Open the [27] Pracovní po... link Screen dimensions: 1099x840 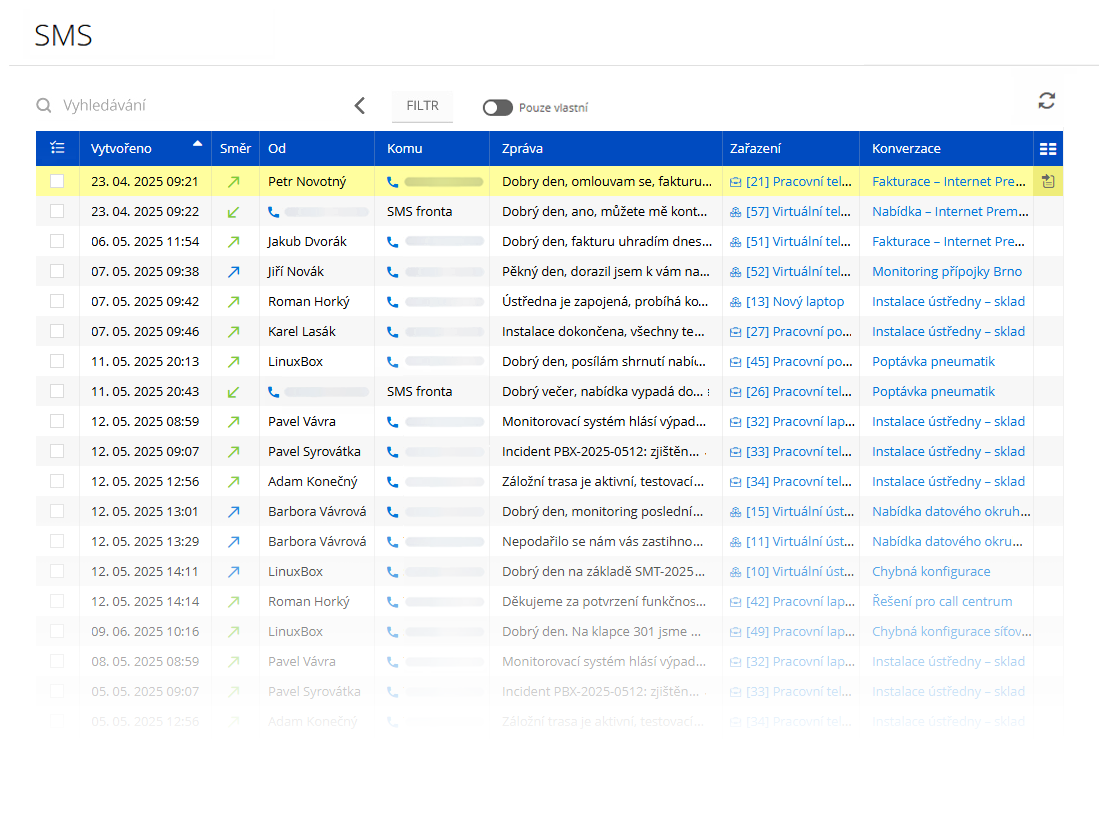[x=799, y=332]
